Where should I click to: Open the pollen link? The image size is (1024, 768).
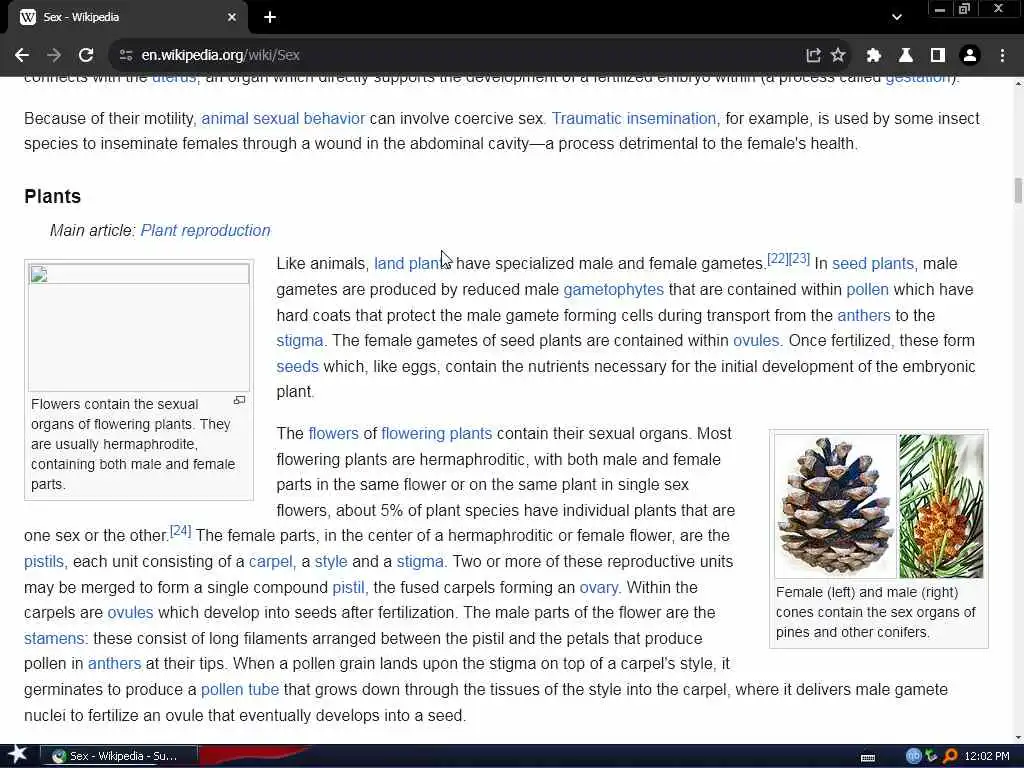tap(867, 289)
